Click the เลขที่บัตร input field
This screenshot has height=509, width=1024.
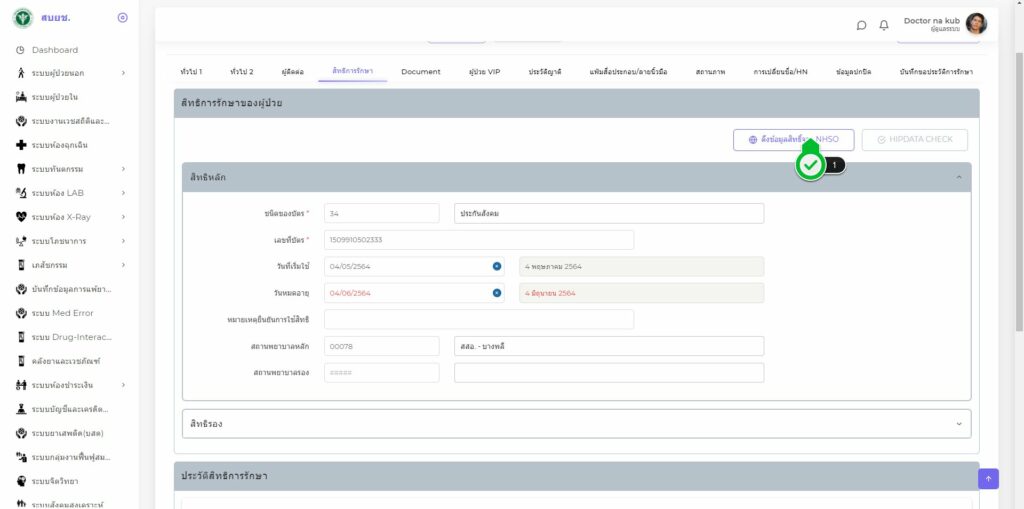479,240
